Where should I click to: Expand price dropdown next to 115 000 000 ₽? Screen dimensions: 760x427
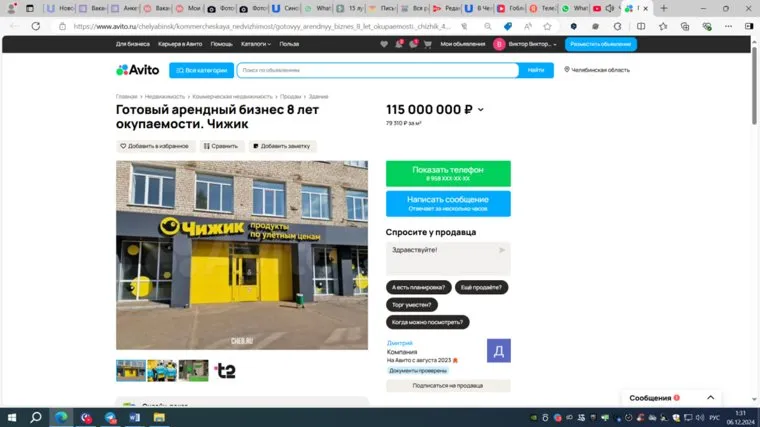(481, 110)
